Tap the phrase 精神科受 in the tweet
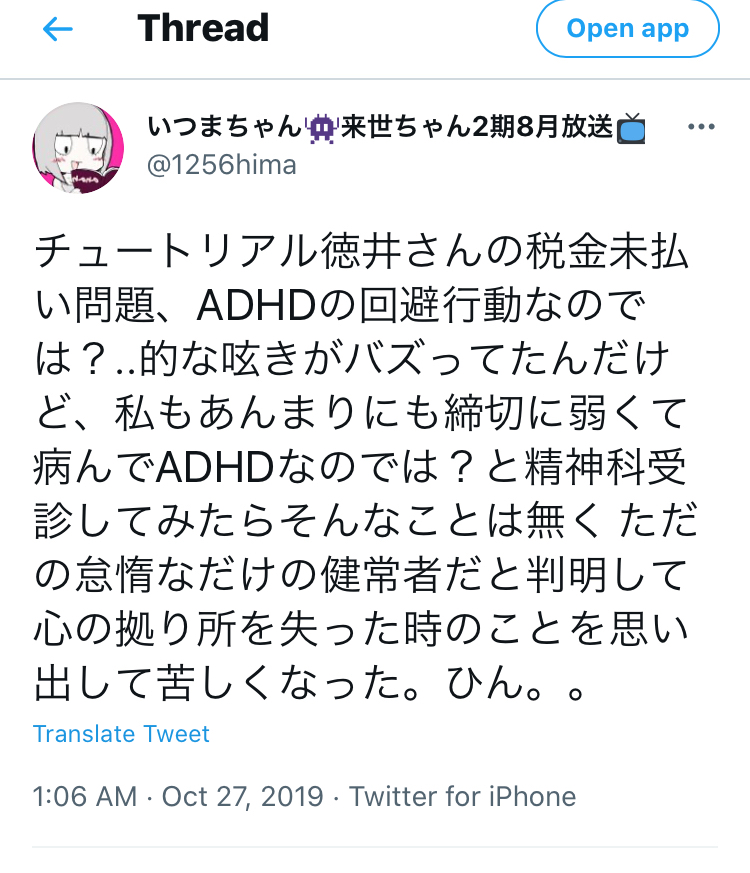 [605, 467]
